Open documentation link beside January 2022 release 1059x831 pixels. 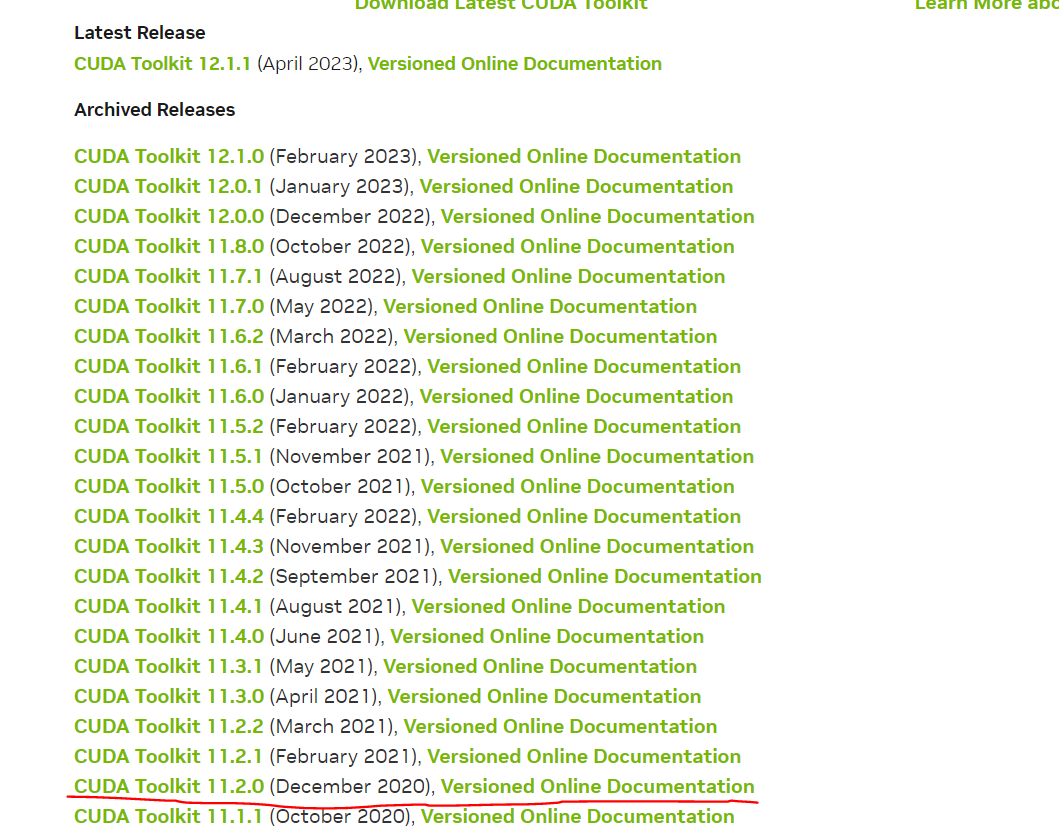(x=576, y=396)
